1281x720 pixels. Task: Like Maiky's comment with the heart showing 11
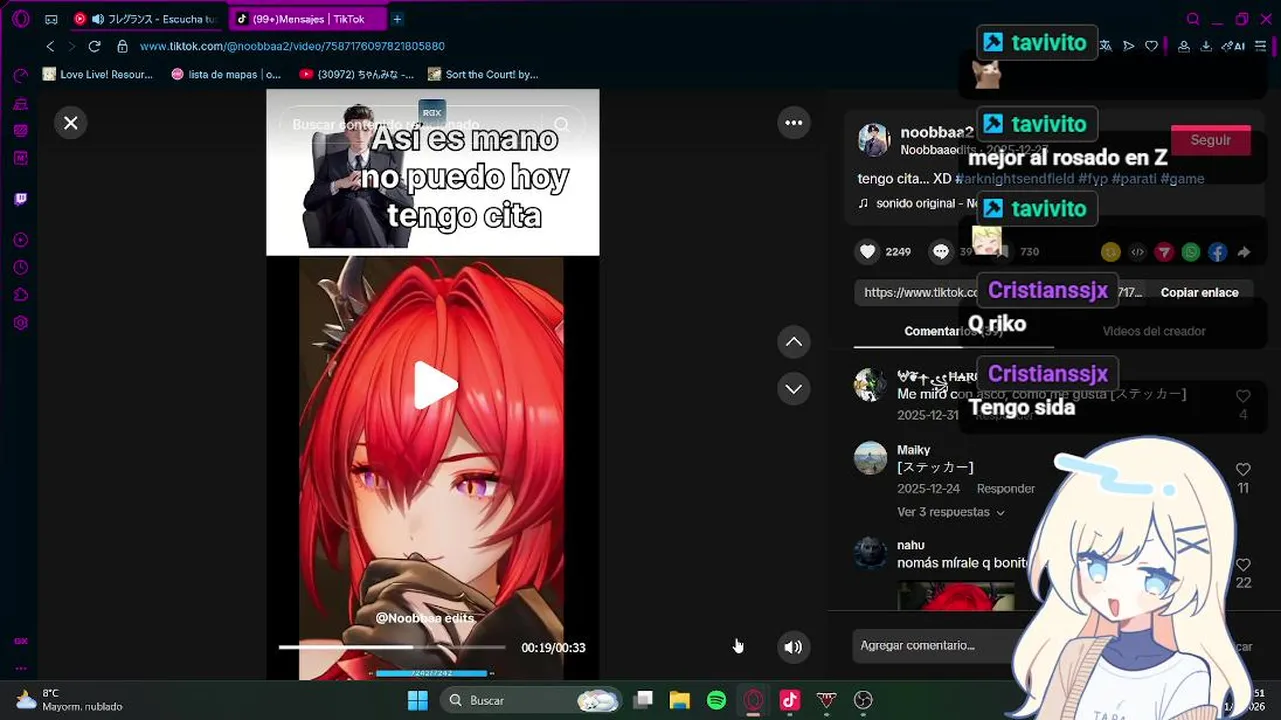[1243, 470]
